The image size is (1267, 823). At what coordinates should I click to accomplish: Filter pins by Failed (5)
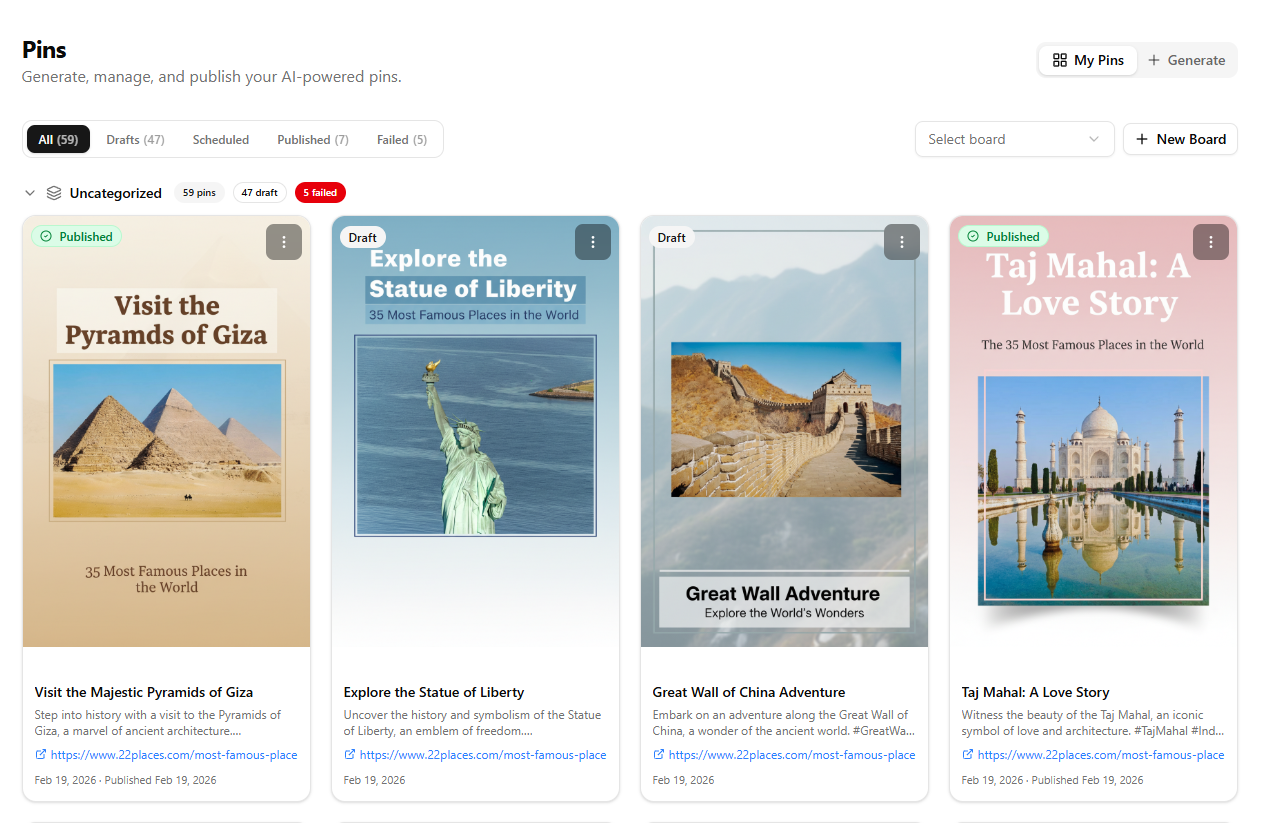pos(402,139)
